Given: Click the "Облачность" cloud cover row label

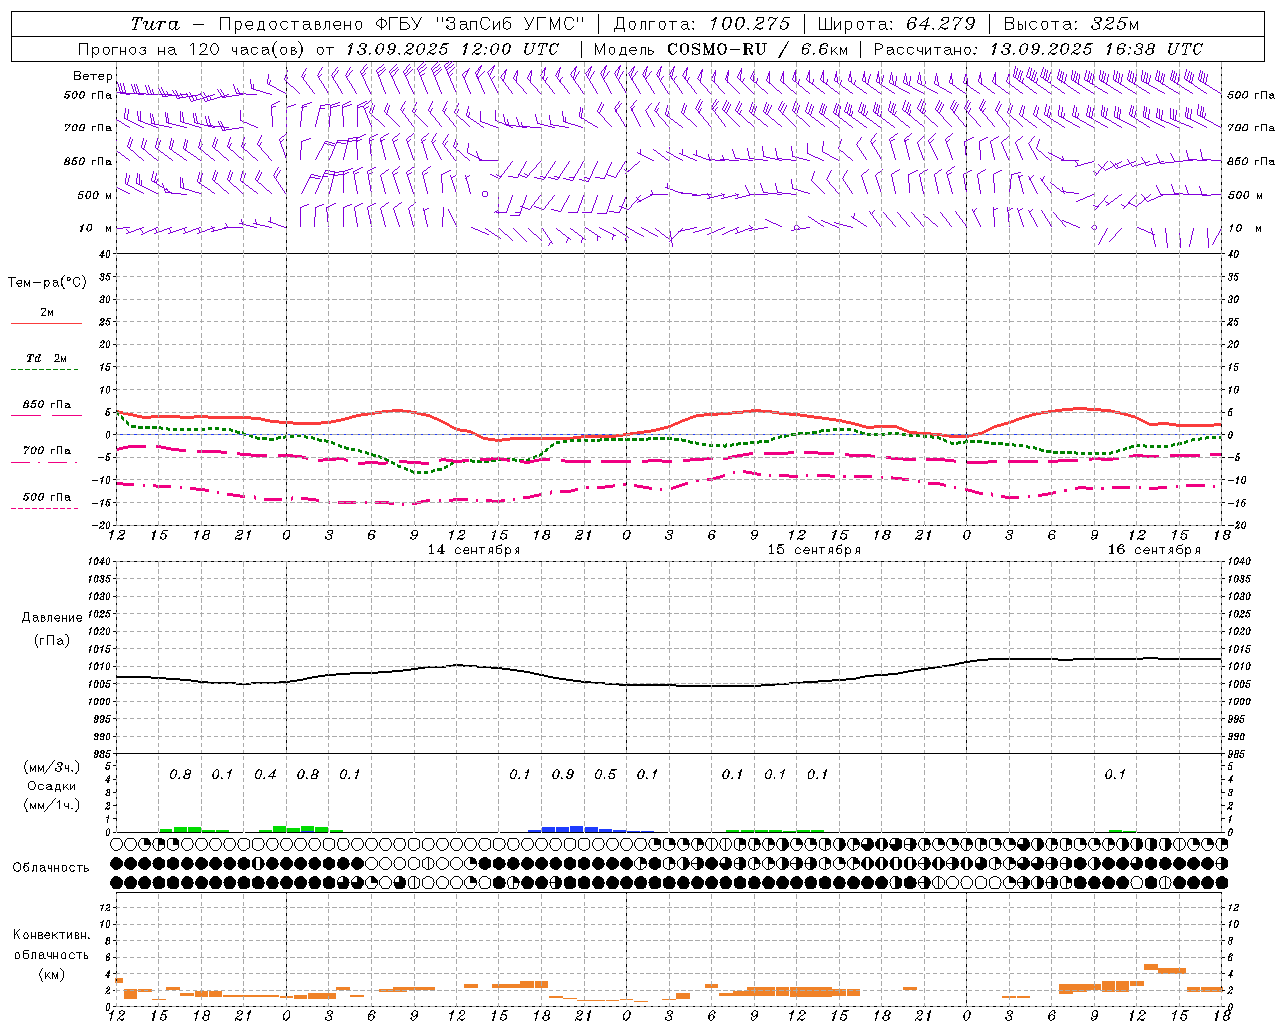Looking at the screenshot, I should coord(51,867).
